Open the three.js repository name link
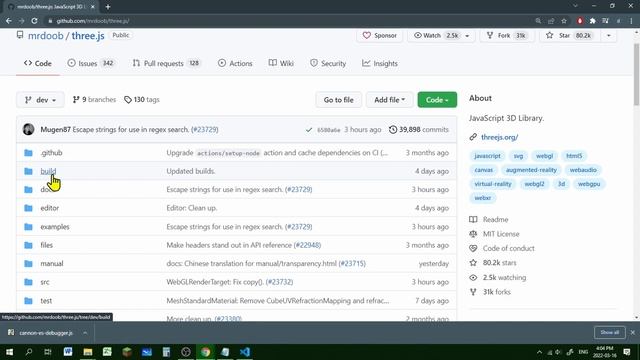The width and height of the screenshot is (640, 360). click(x=88, y=36)
